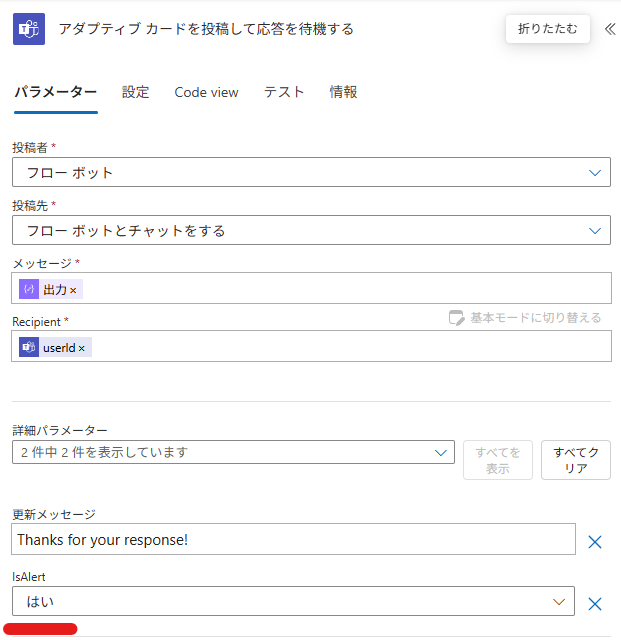Screen dimensions: 621x640
Task: Expand the 詳細パラメーター dropdown
Action: 233,452
